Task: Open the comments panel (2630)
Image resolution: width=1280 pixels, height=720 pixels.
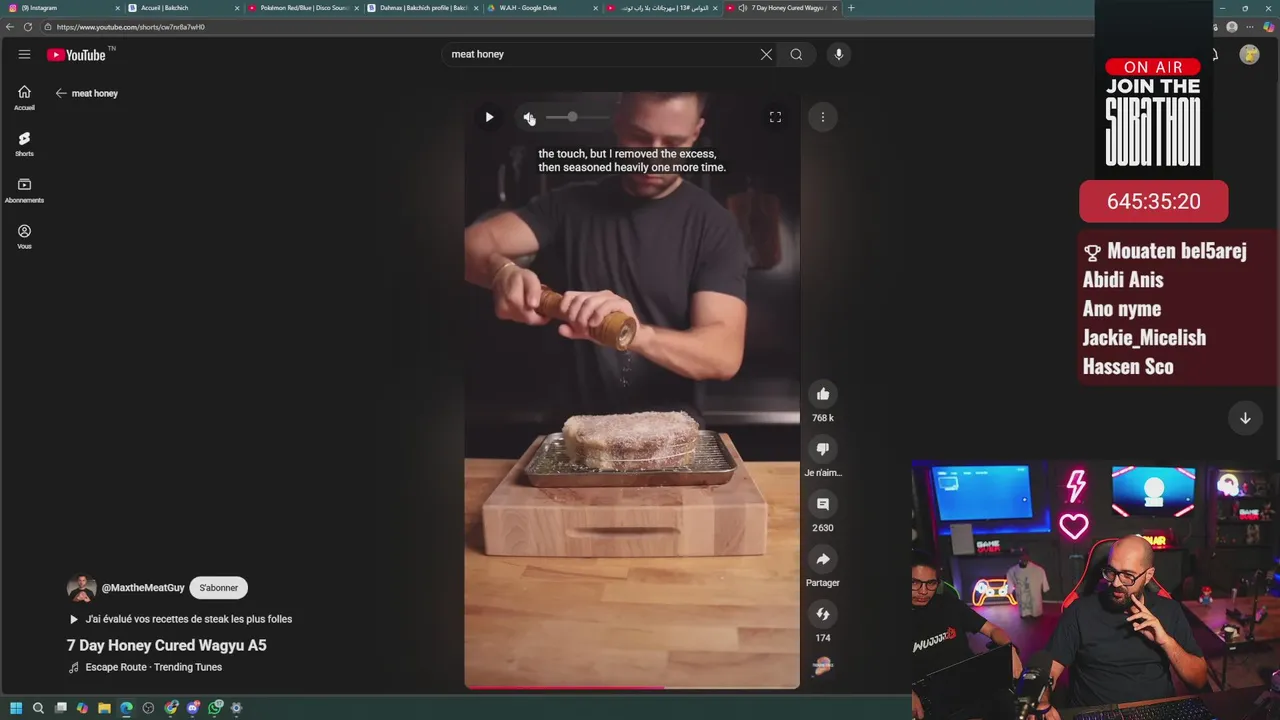Action: [x=823, y=504]
